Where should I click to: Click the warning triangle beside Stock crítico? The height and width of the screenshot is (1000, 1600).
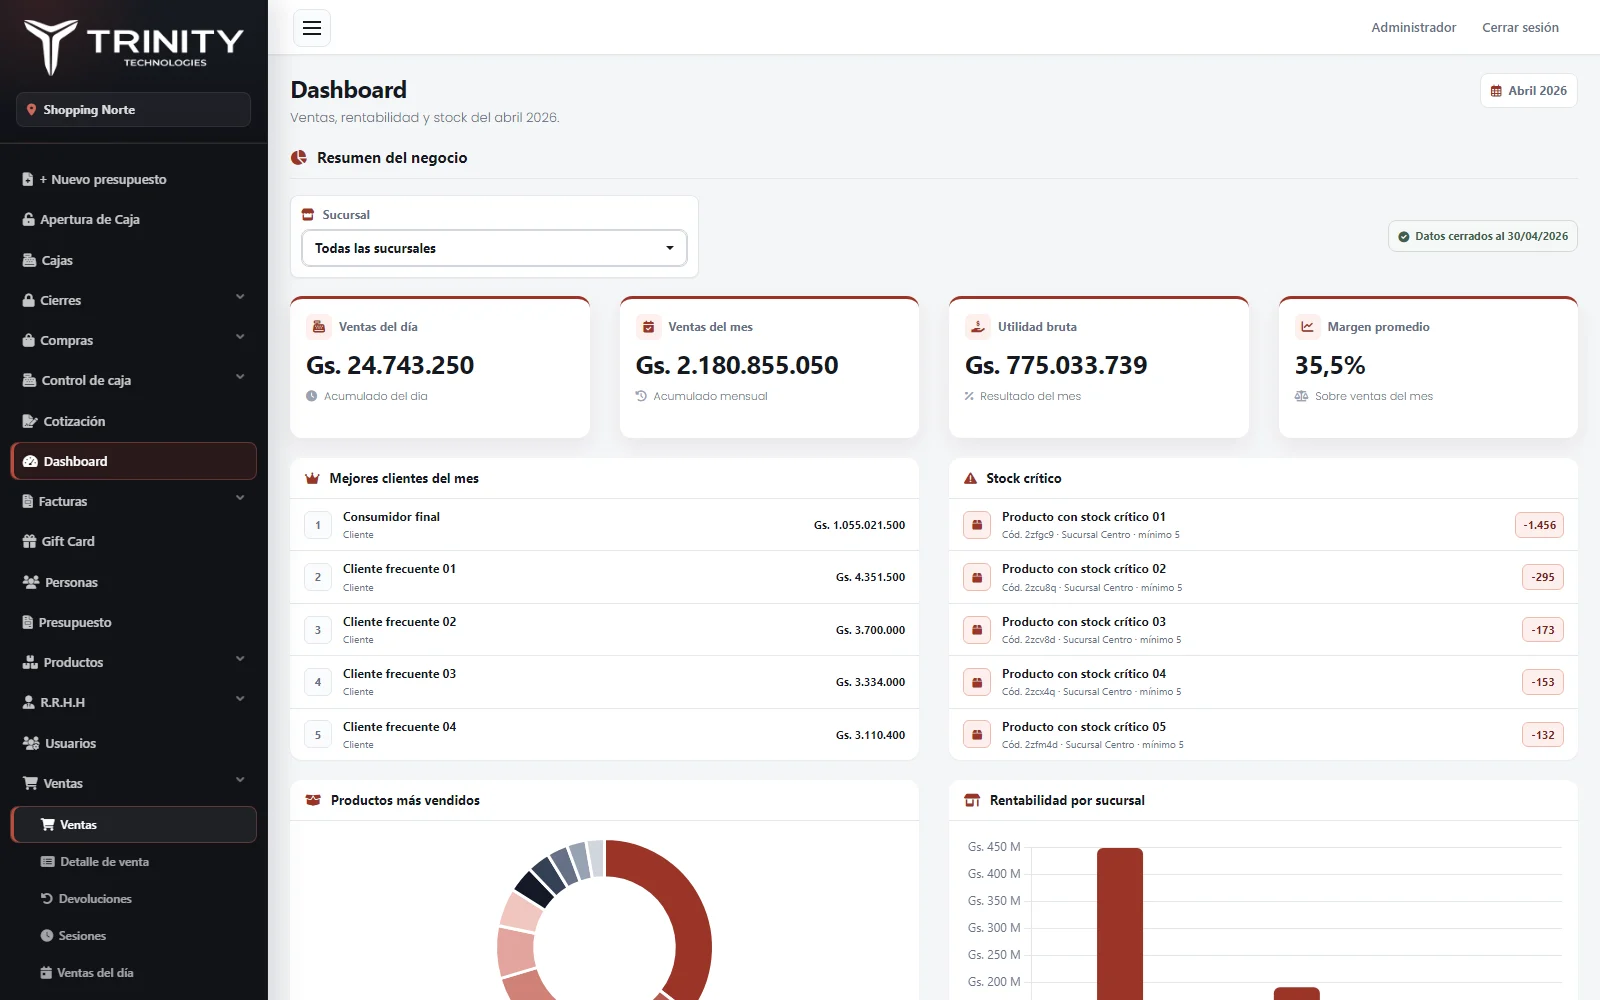(x=970, y=479)
